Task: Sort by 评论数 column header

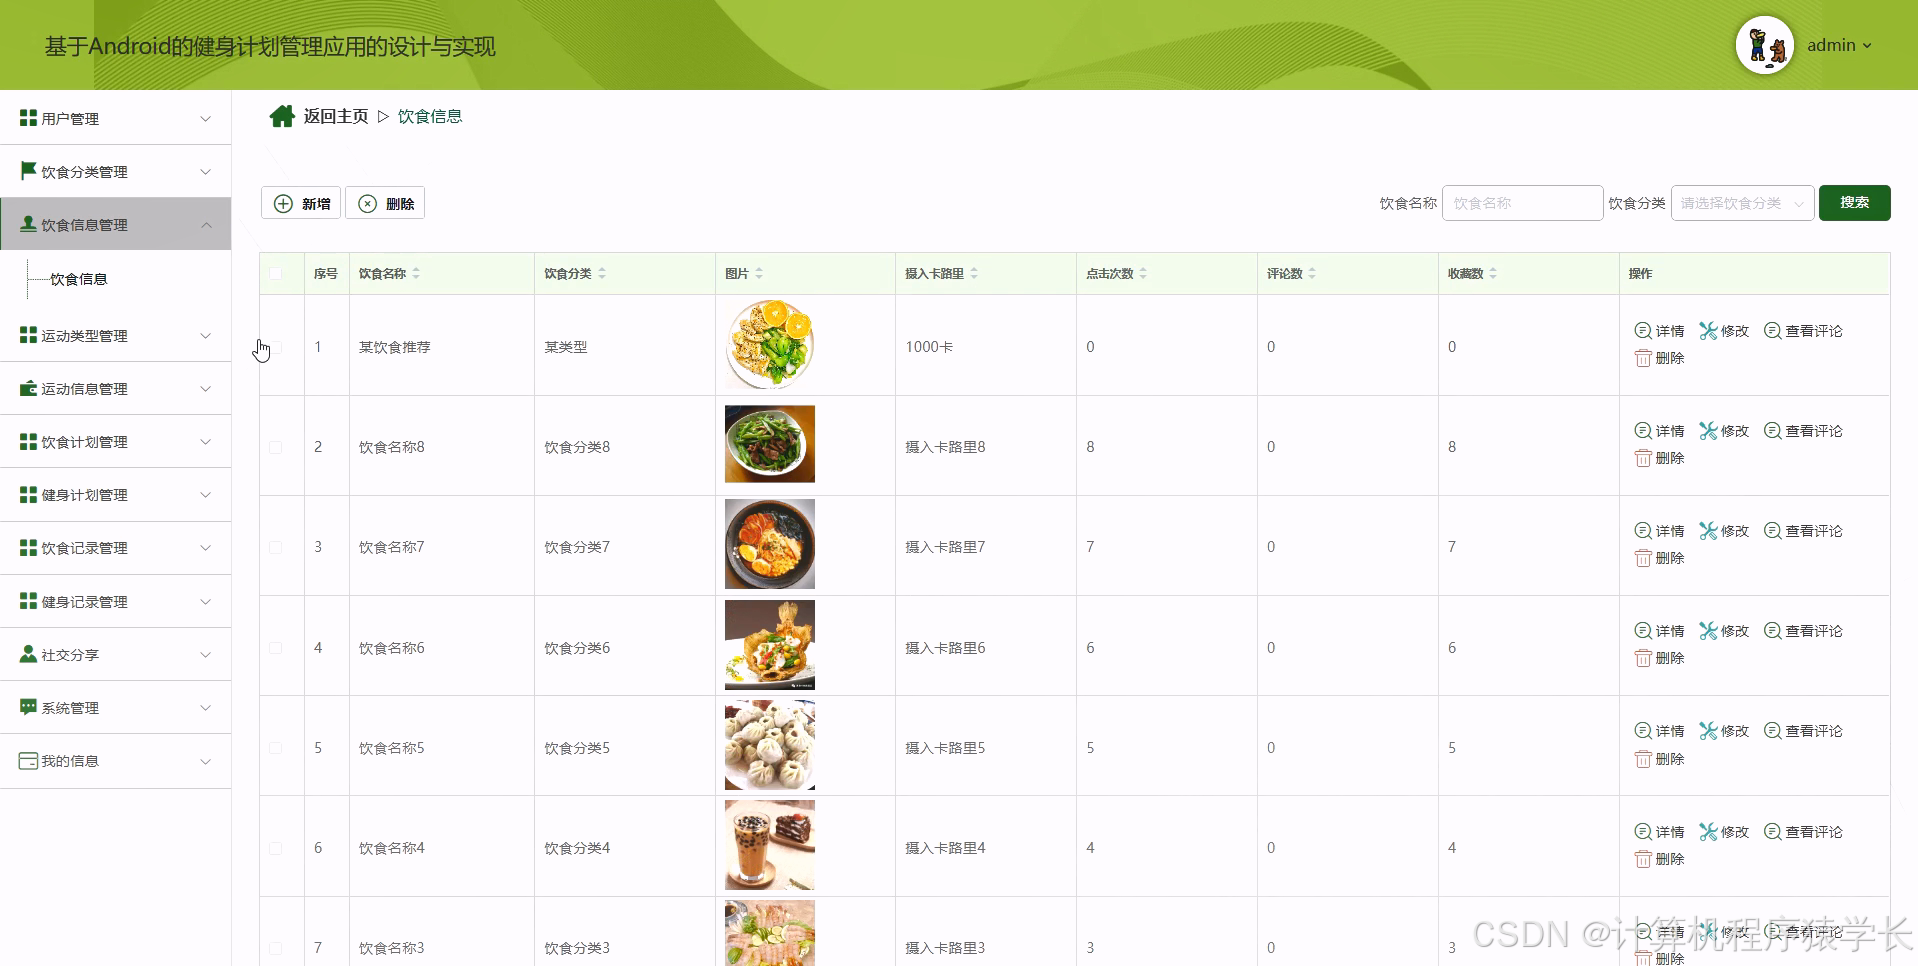Action: tap(1291, 273)
